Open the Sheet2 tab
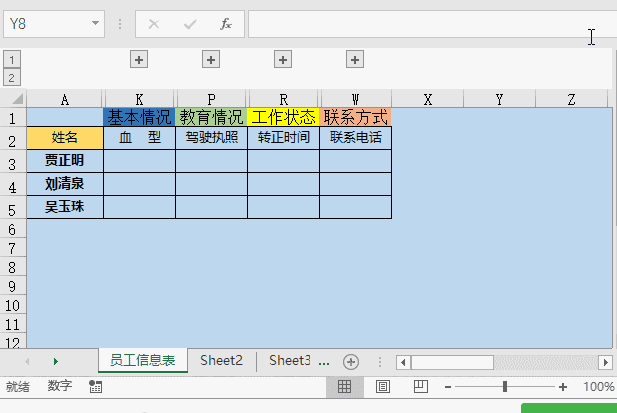 click(x=221, y=361)
